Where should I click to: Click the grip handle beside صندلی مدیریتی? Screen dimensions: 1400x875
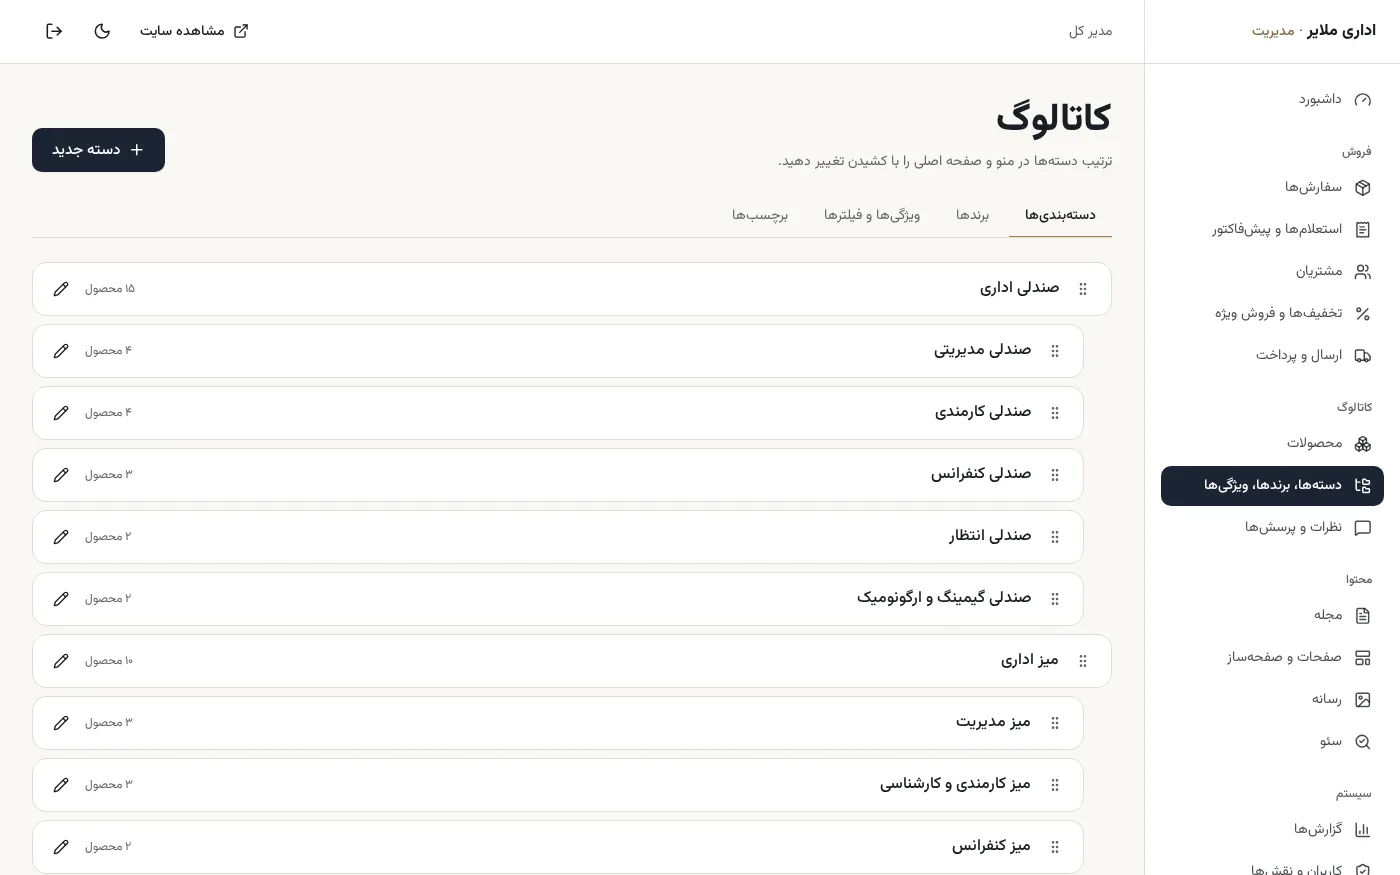point(1055,351)
